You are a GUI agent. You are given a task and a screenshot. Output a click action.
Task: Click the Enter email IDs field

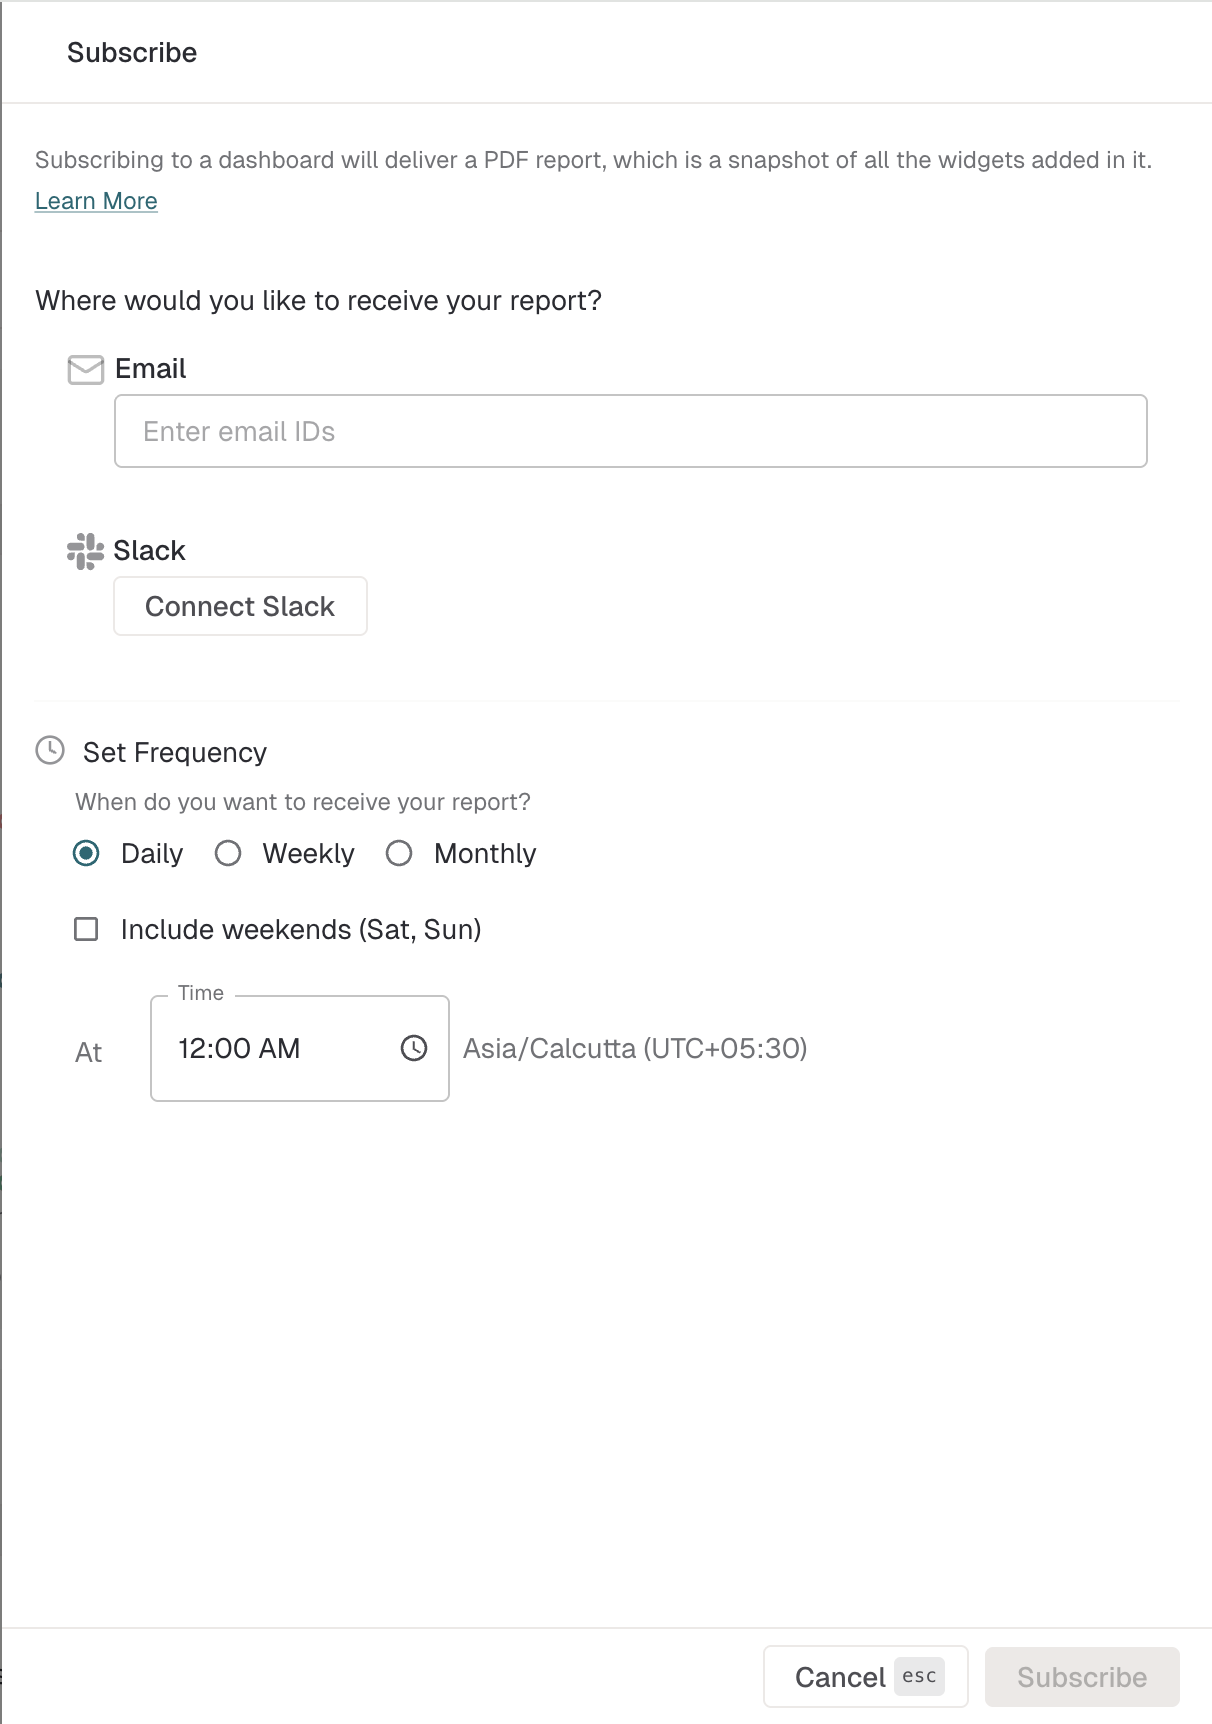click(x=631, y=431)
